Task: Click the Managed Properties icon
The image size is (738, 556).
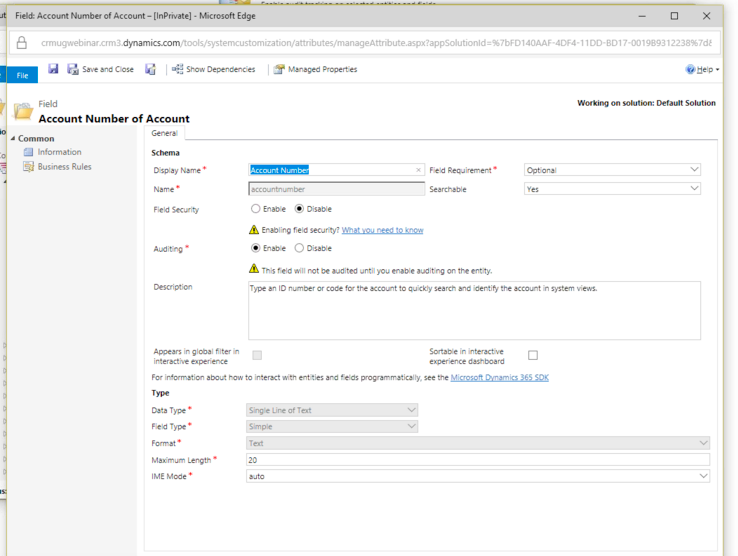Action: click(279, 69)
